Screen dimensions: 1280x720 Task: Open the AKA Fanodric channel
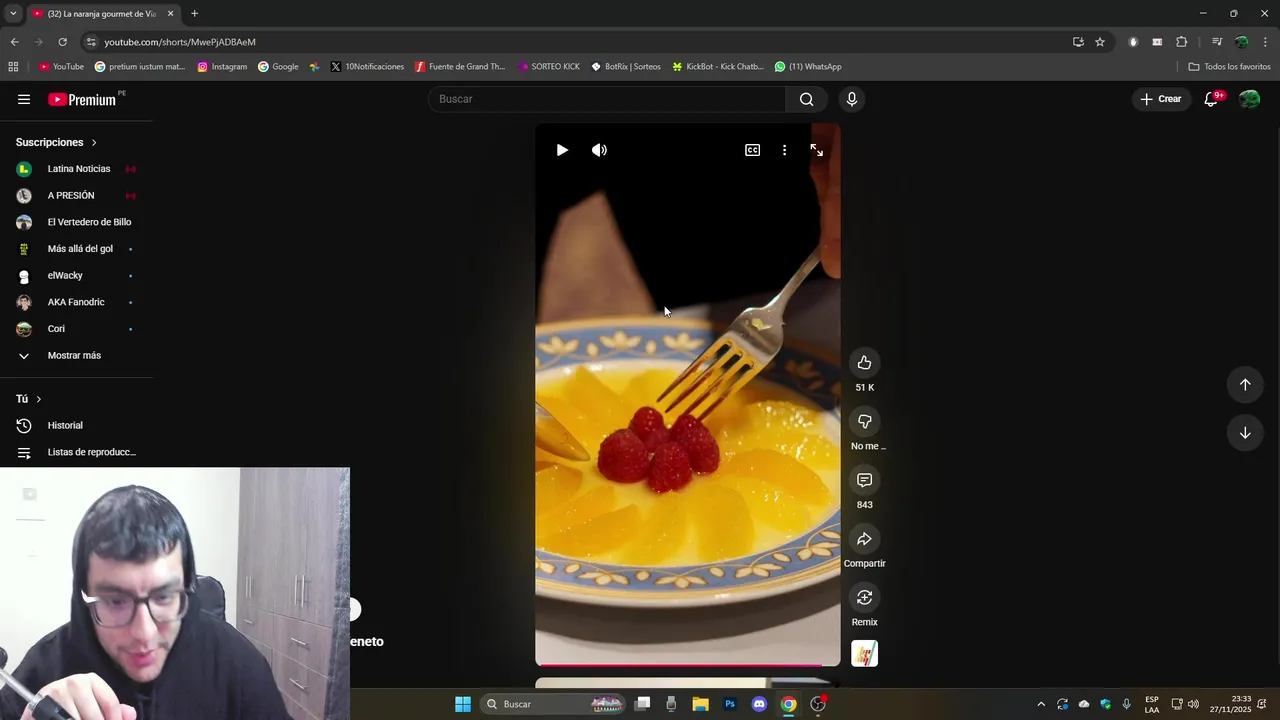tap(76, 302)
